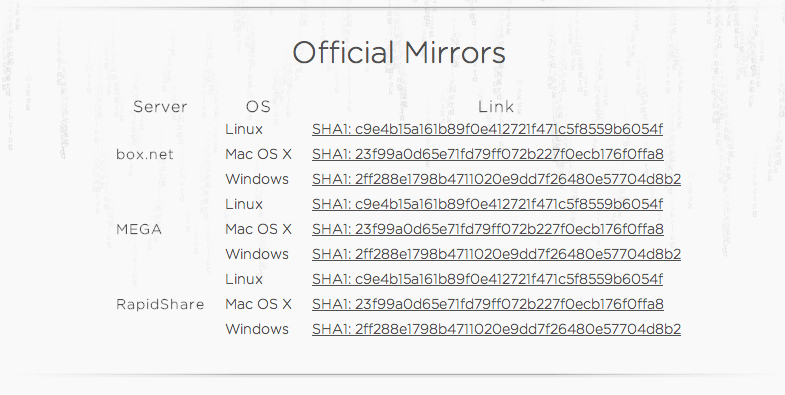Open the MEGA Mac OS X SHA1 link
Image resolution: width=785 pixels, height=395 pixels.
[x=488, y=229]
